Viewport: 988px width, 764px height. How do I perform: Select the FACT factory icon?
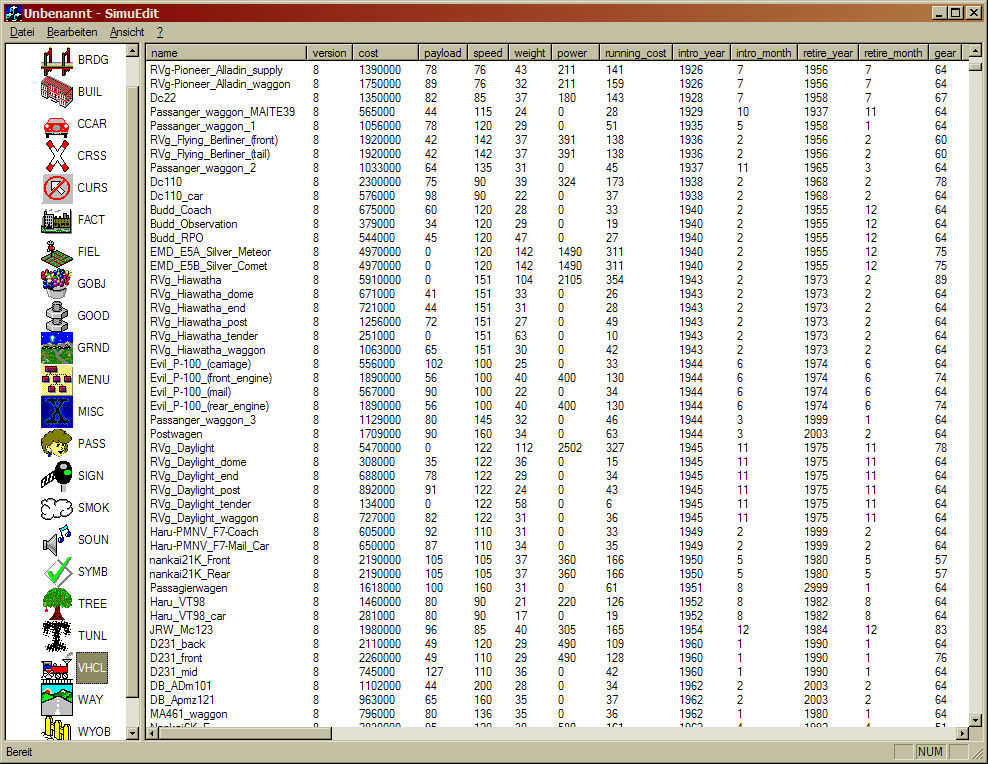[x=57, y=220]
